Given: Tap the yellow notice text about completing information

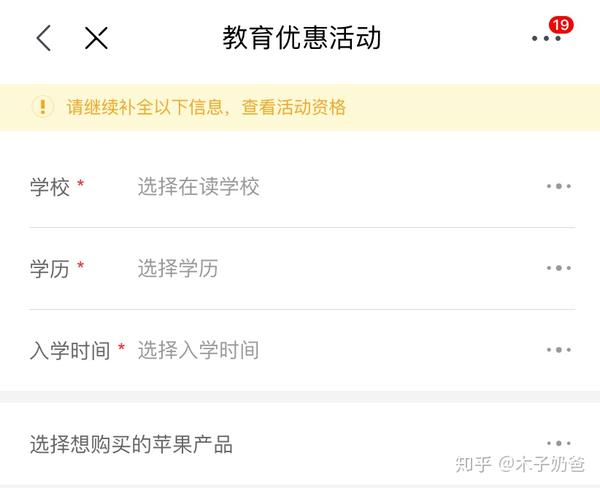Looking at the screenshot, I should (x=206, y=107).
